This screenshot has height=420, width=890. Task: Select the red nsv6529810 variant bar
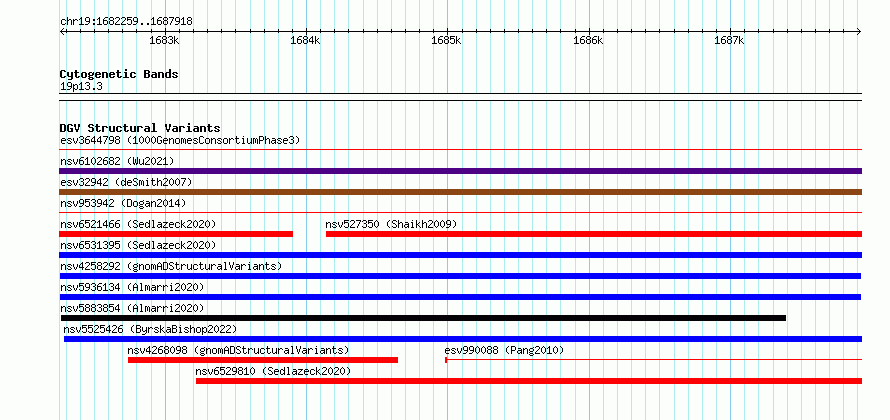[x=528, y=381]
